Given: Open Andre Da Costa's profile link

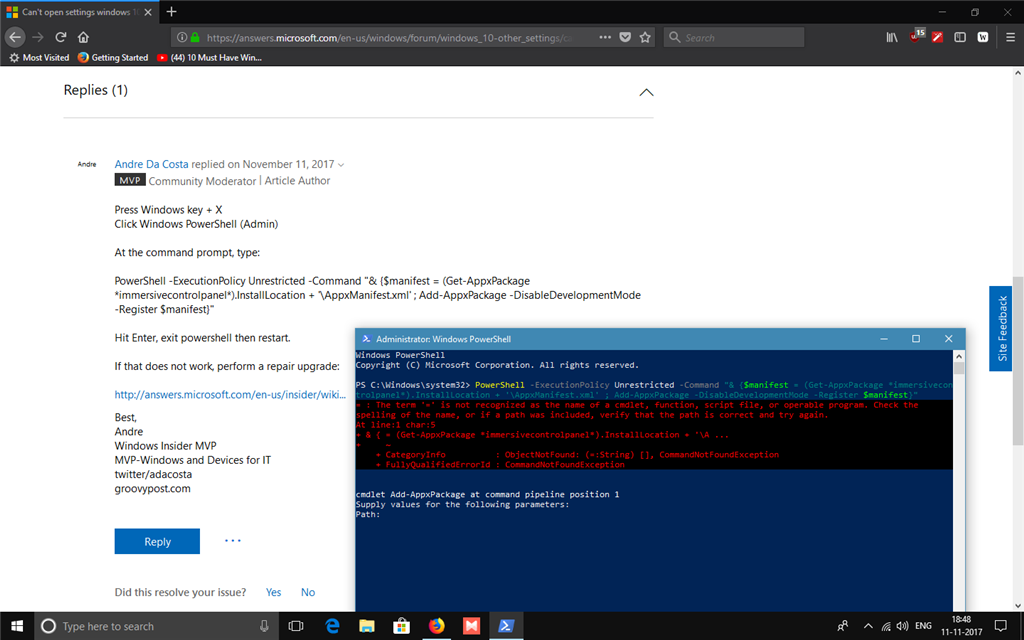Looking at the screenshot, I should 152,164.
